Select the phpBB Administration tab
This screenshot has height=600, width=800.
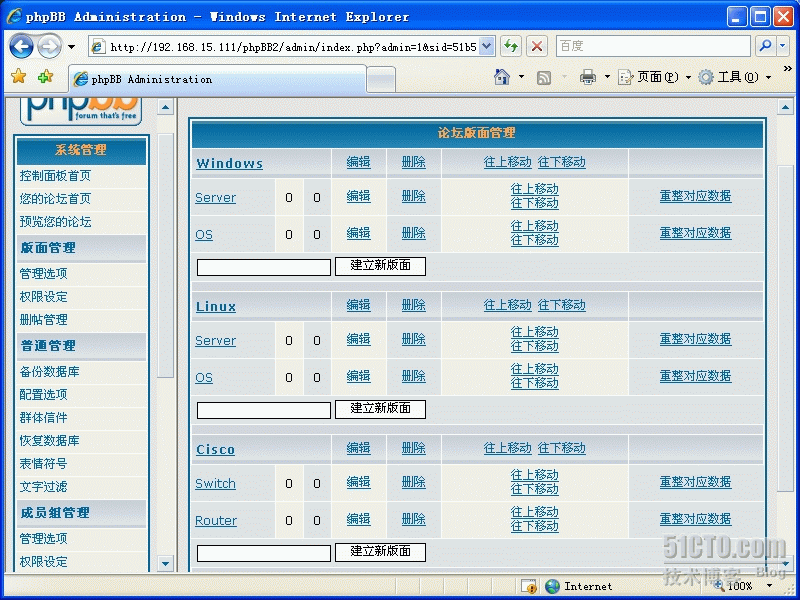(217, 79)
